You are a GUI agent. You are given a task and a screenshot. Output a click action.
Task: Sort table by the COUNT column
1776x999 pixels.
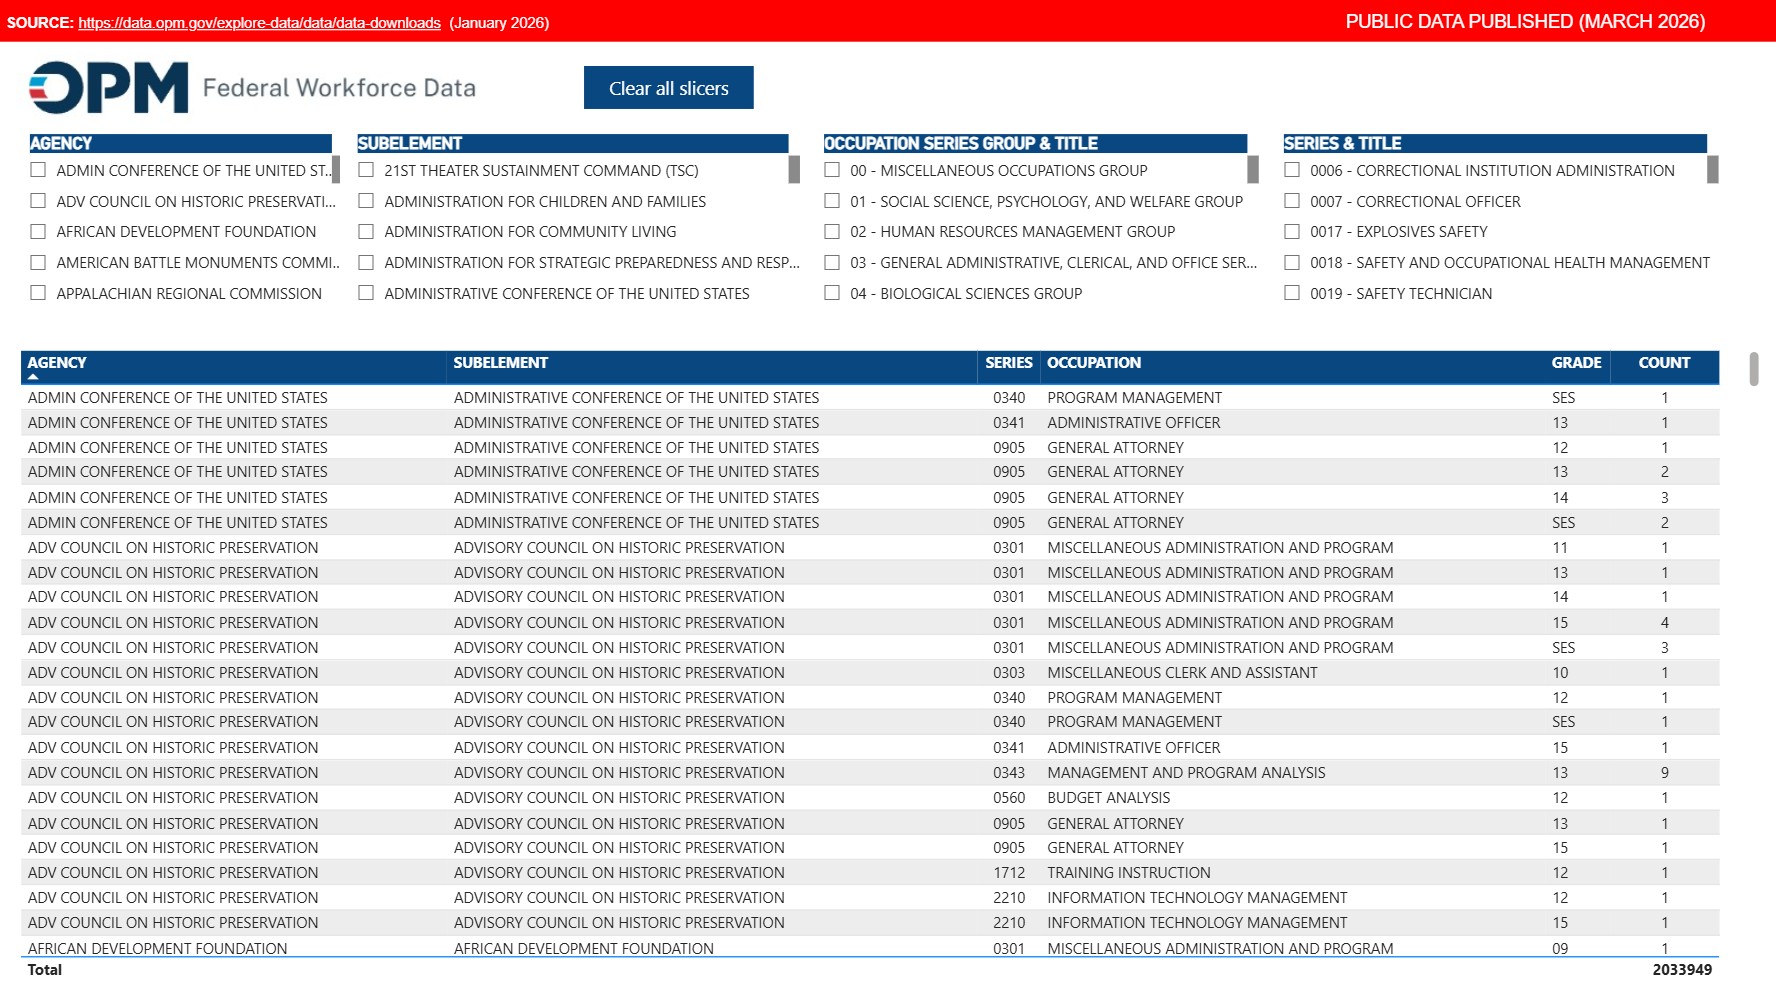tap(1662, 363)
